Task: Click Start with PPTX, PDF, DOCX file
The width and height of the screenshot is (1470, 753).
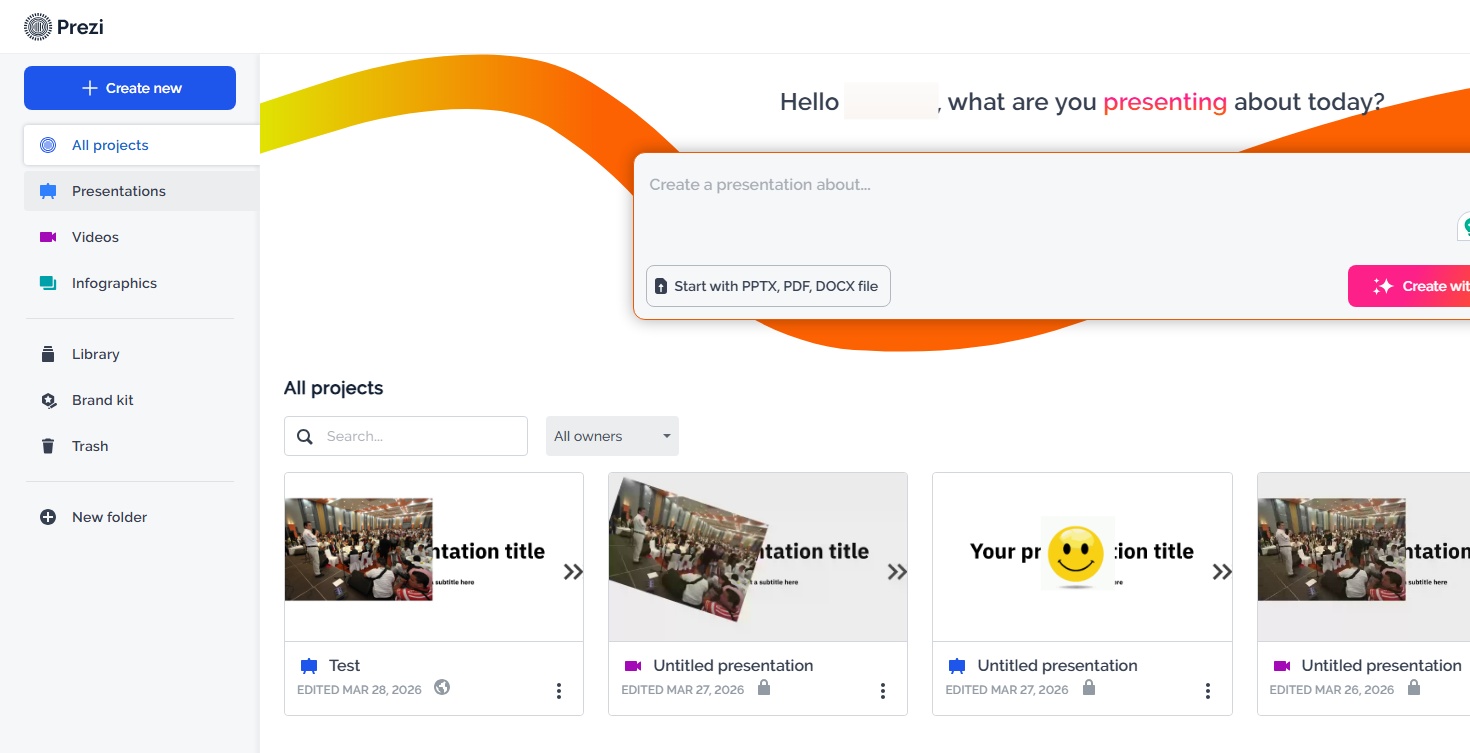Action: 768,286
